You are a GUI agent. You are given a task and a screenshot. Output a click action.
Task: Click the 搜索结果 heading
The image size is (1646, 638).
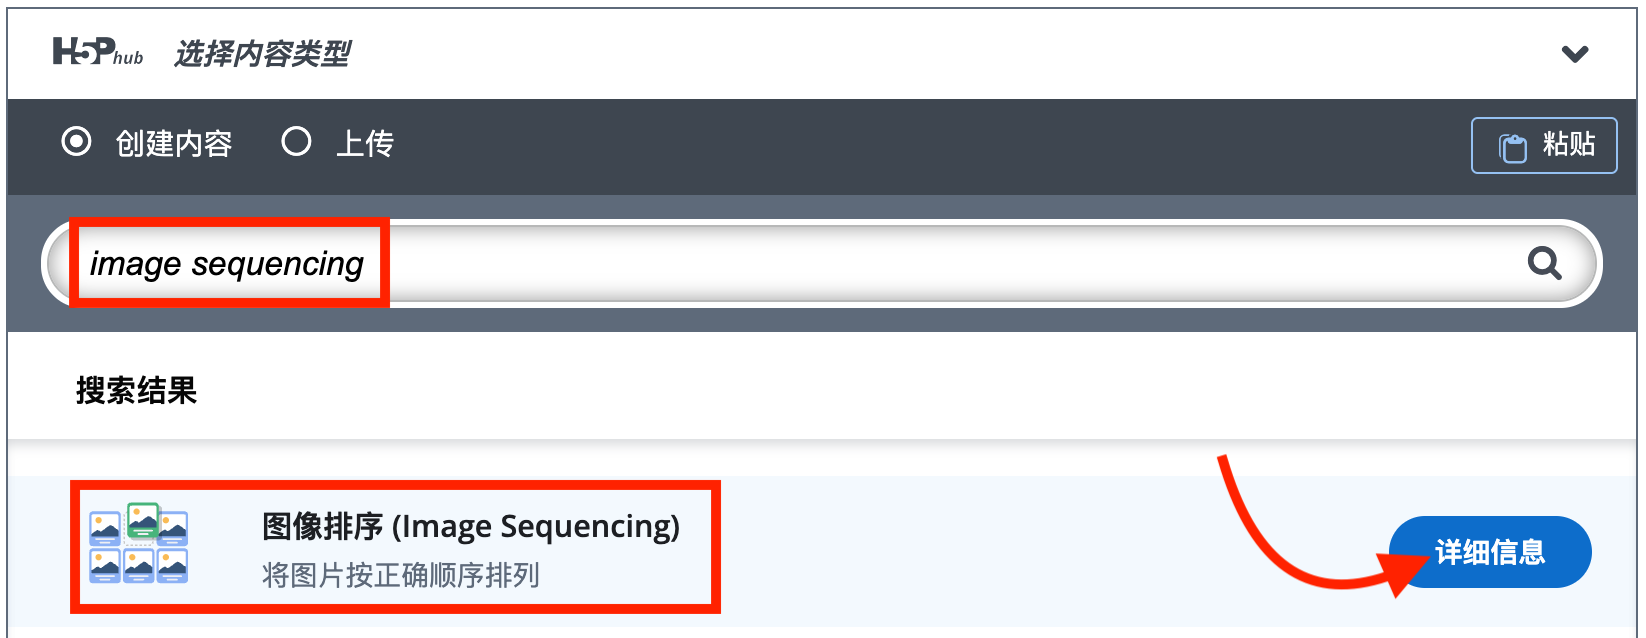[x=137, y=390]
